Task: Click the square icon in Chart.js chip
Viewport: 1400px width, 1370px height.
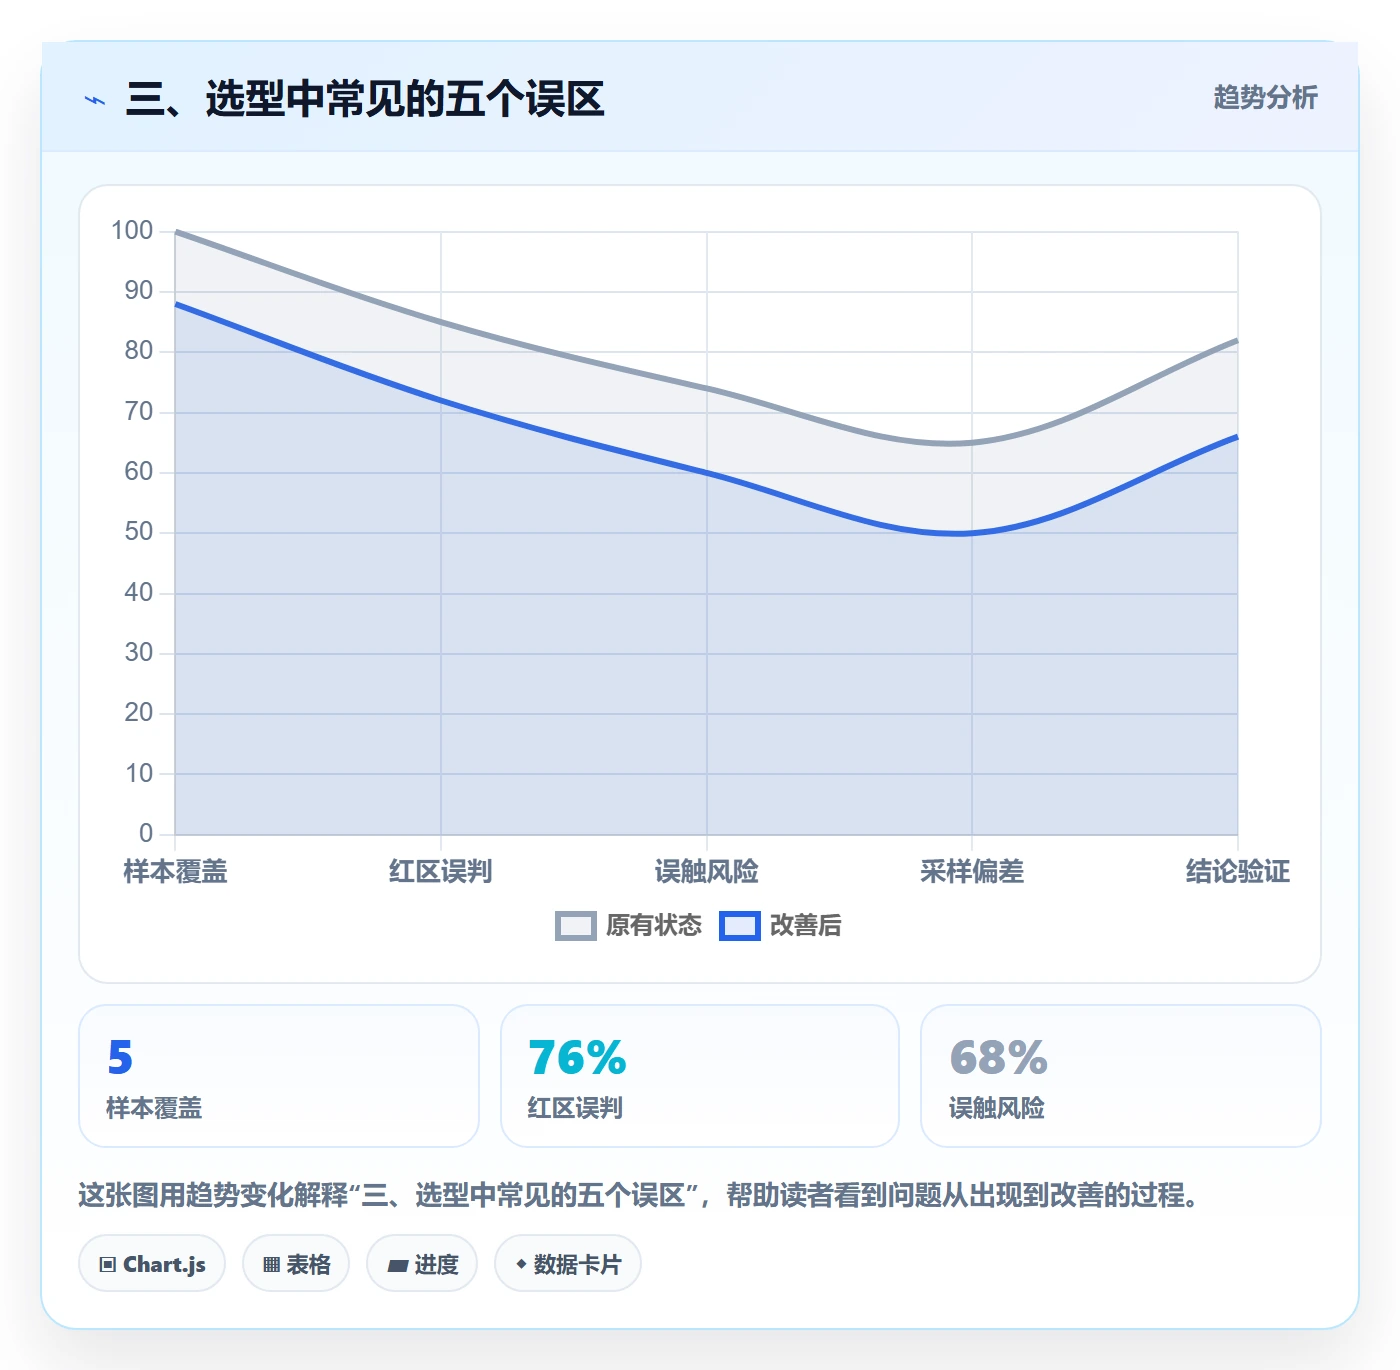Action: tap(108, 1265)
